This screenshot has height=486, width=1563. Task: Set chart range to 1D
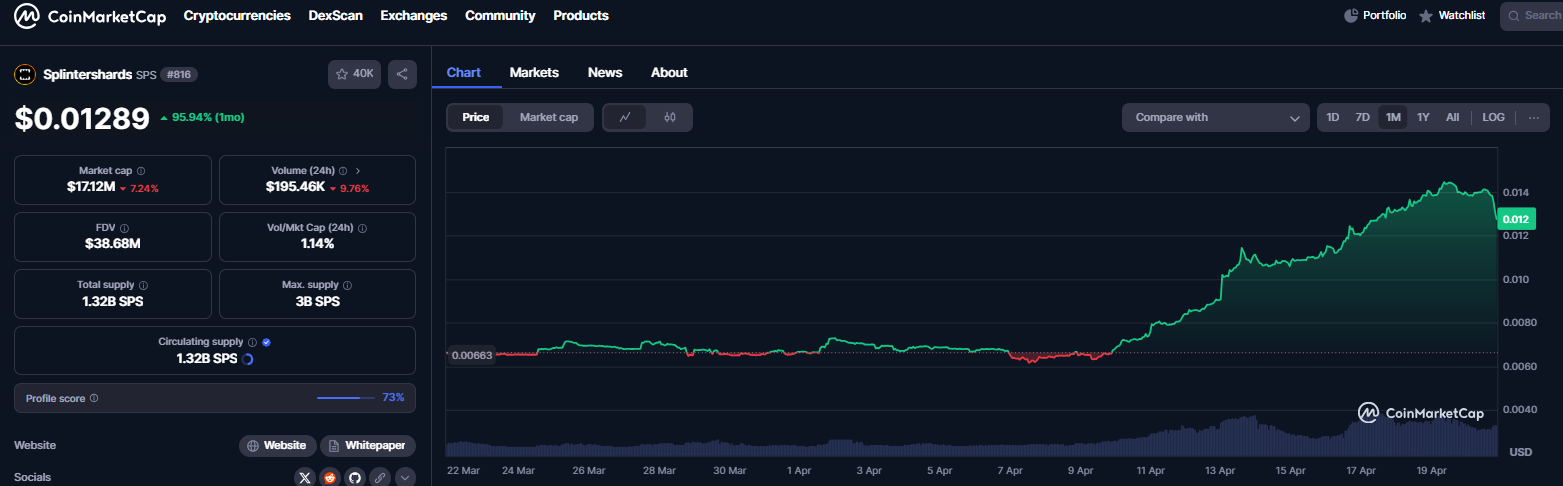(1333, 117)
